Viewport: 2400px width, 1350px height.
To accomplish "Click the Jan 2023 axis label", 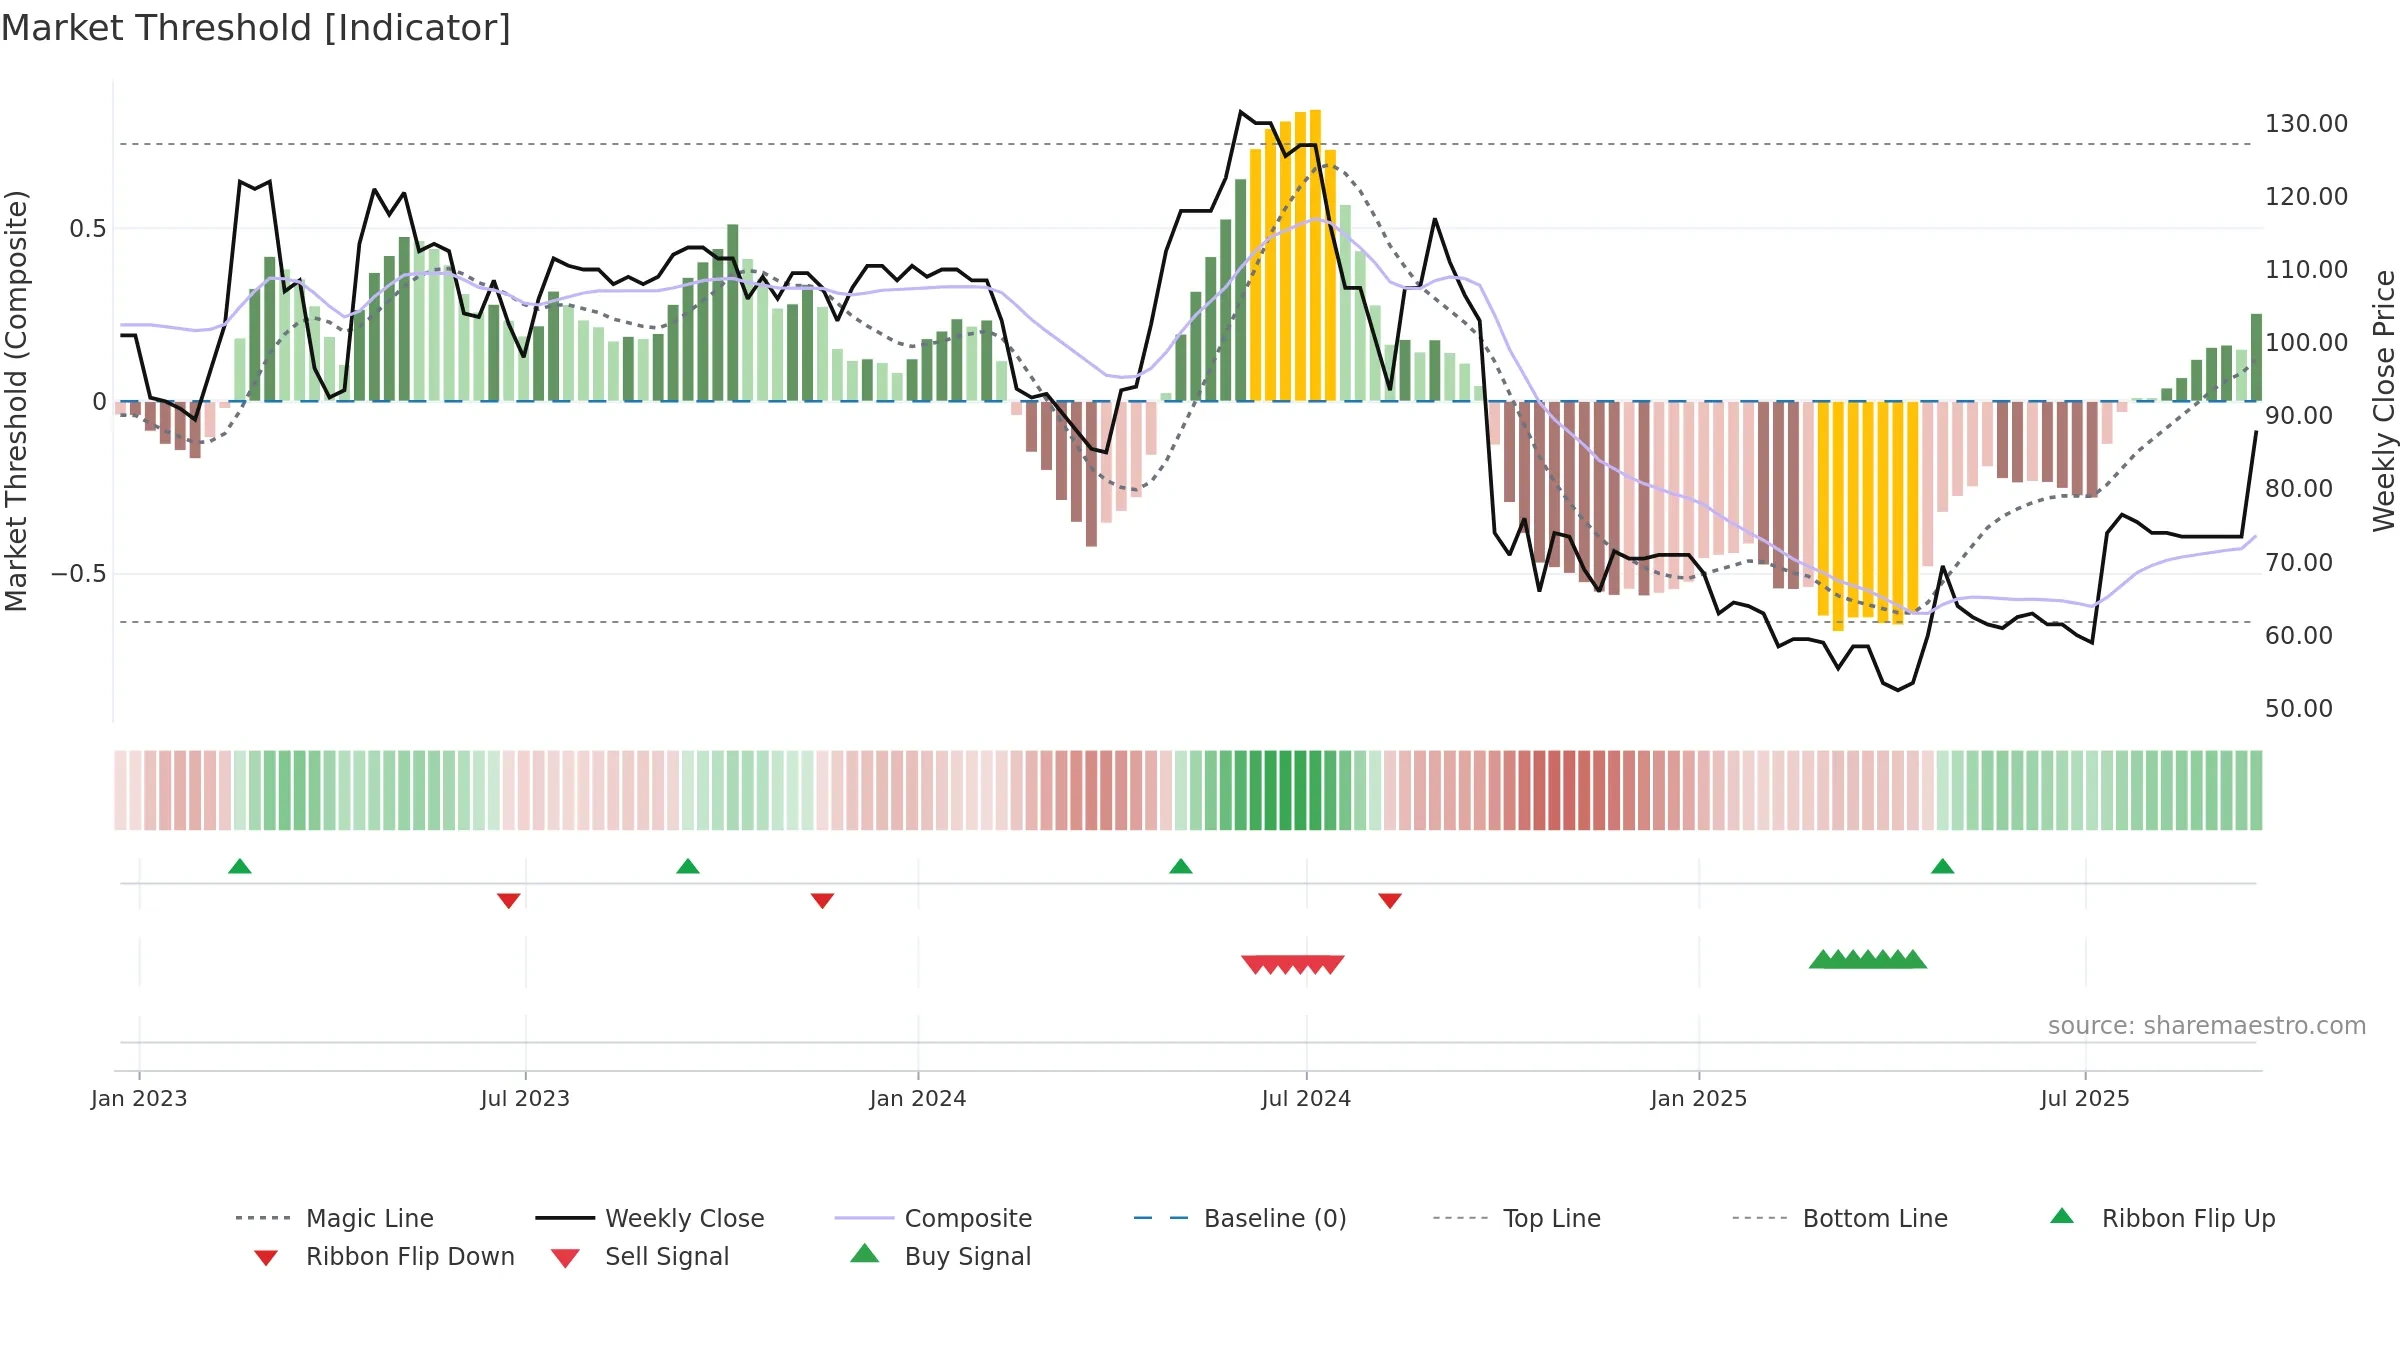I will [139, 1099].
